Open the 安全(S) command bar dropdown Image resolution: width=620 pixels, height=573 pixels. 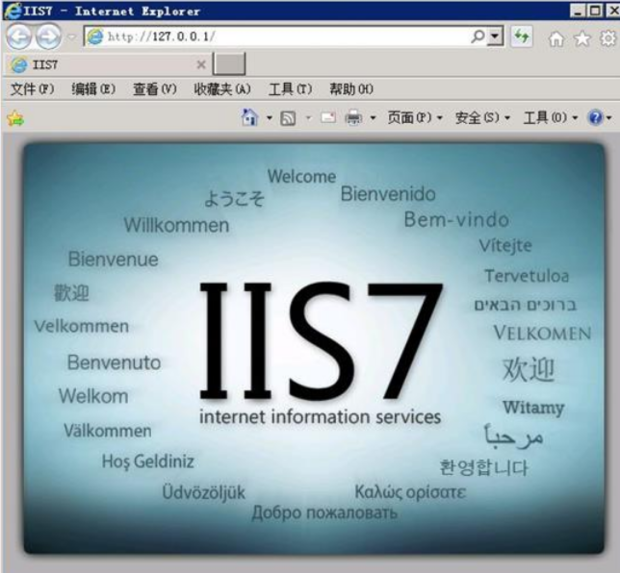coord(483,117)
